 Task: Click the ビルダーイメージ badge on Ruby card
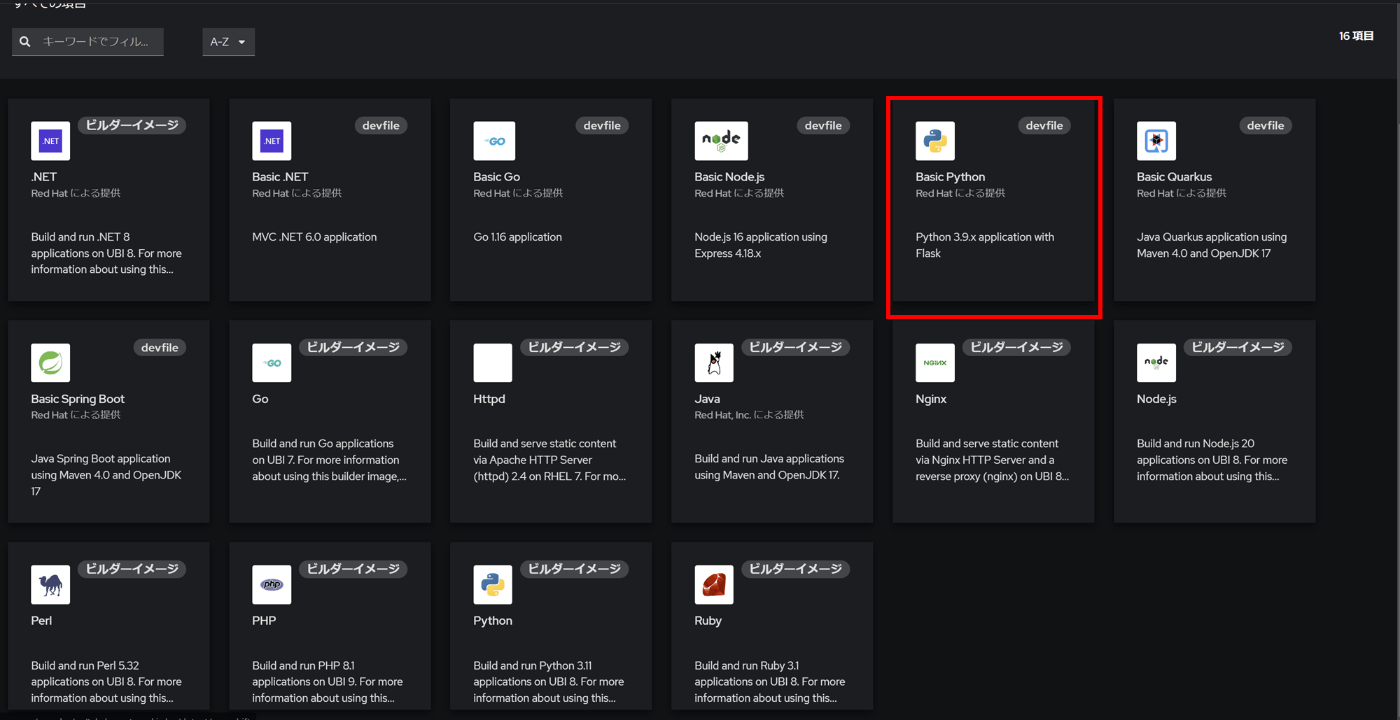(x=795, y=569)
